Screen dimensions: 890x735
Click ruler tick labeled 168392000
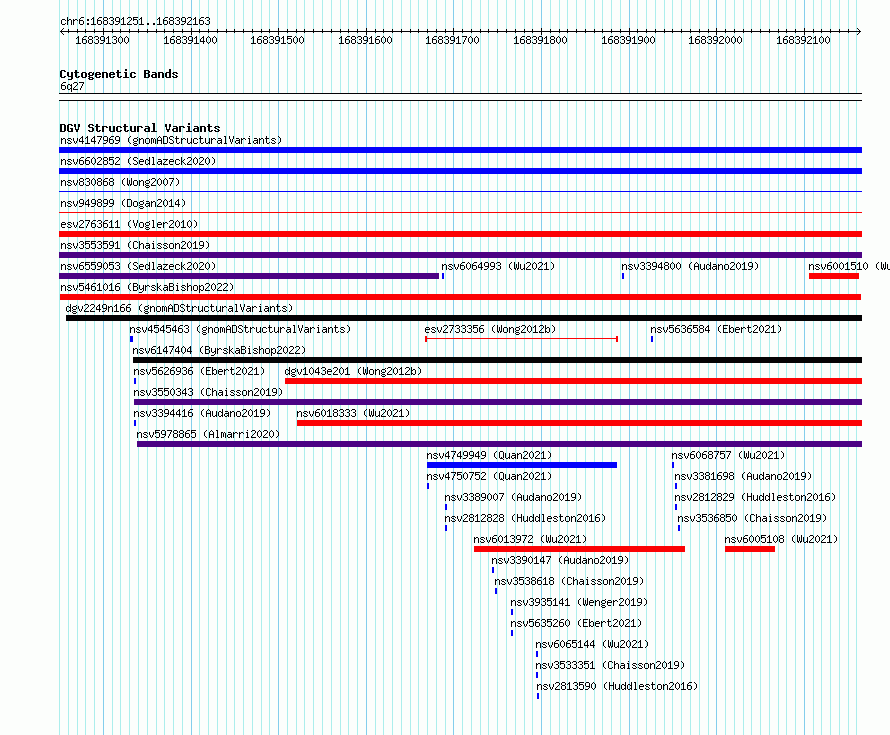tap(715, 40)
